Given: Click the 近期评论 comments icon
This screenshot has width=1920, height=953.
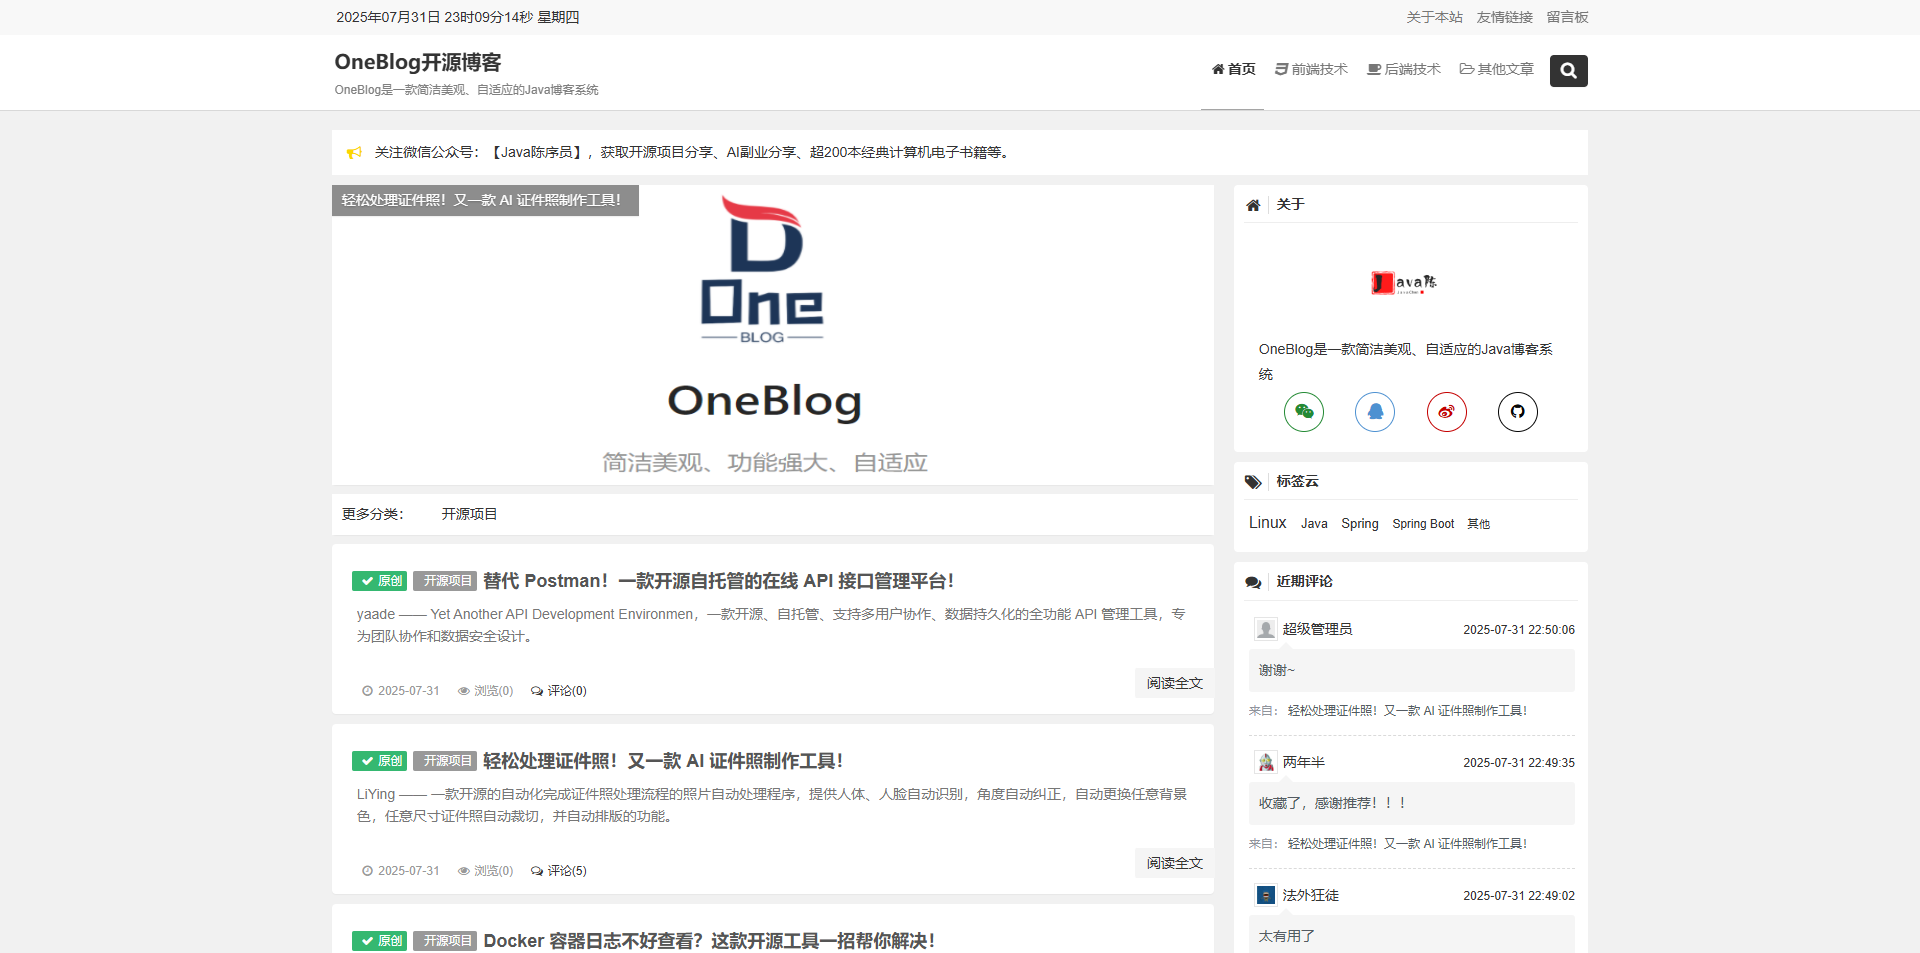Looking at the screenshot, I should point(1253,582).
